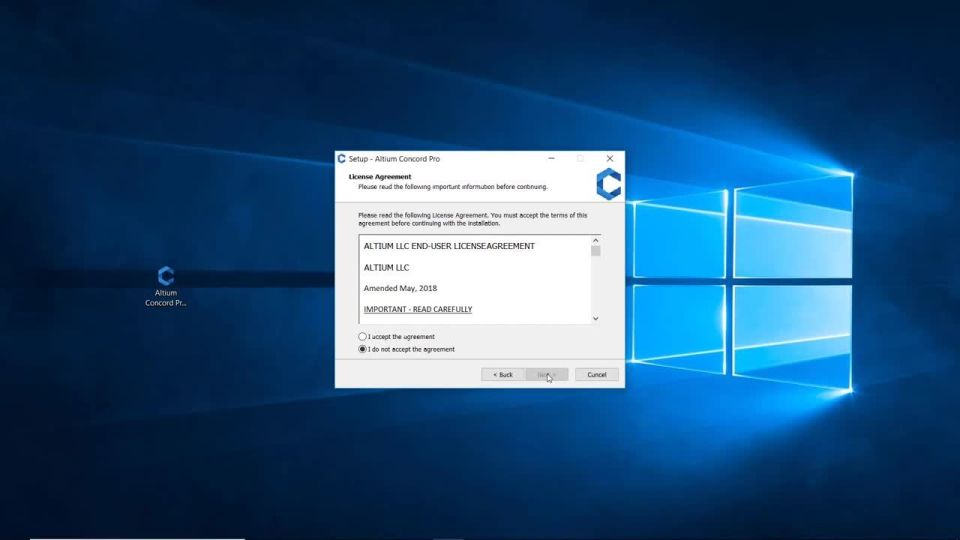Open the Altium Concord Pro desktop shortcut
This screenshot has width=960, height=540.
click(x=165, y=286)
